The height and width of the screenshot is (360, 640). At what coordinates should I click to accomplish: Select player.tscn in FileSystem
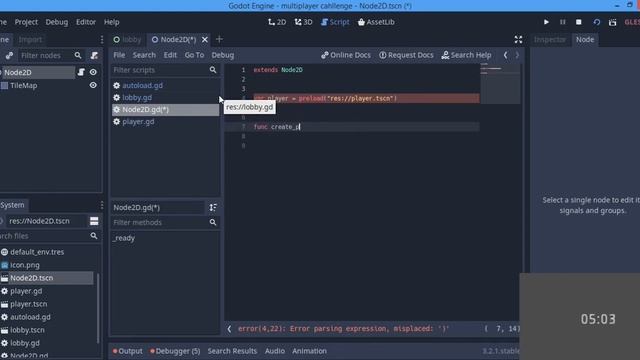[x=29, y=304]
